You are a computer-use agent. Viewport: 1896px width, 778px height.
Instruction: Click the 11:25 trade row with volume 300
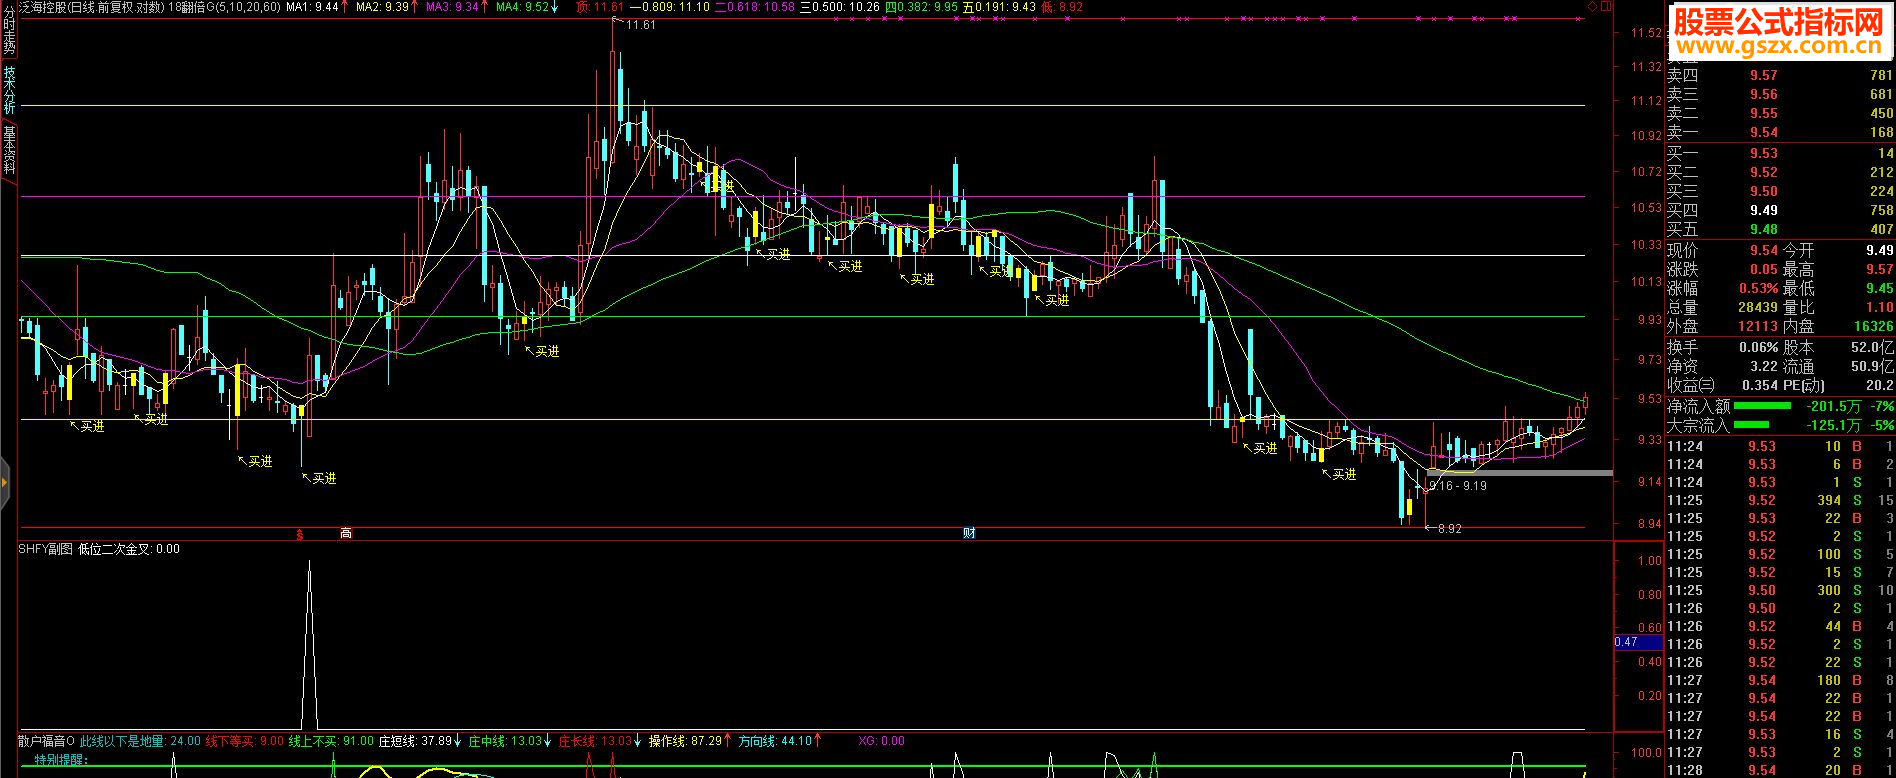pyautogui.click(x=1780, y=590)
